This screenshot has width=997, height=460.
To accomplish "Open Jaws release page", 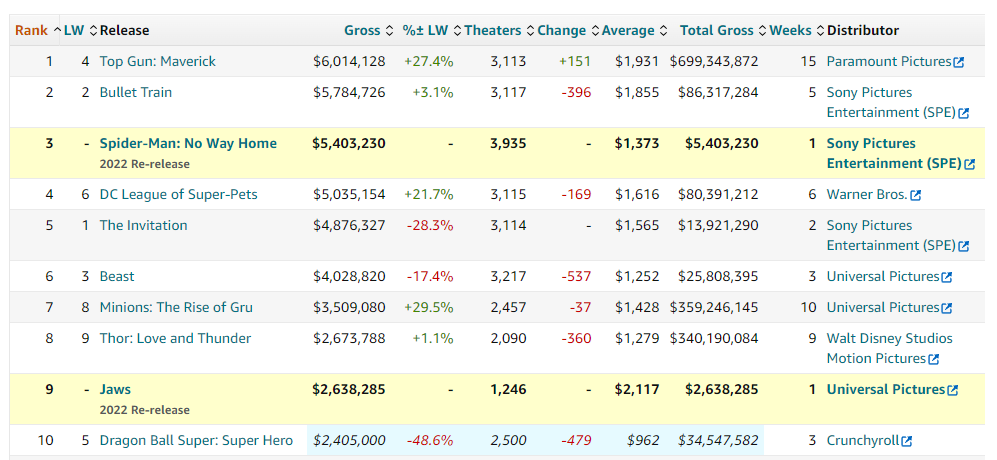I will click(115, 389).
